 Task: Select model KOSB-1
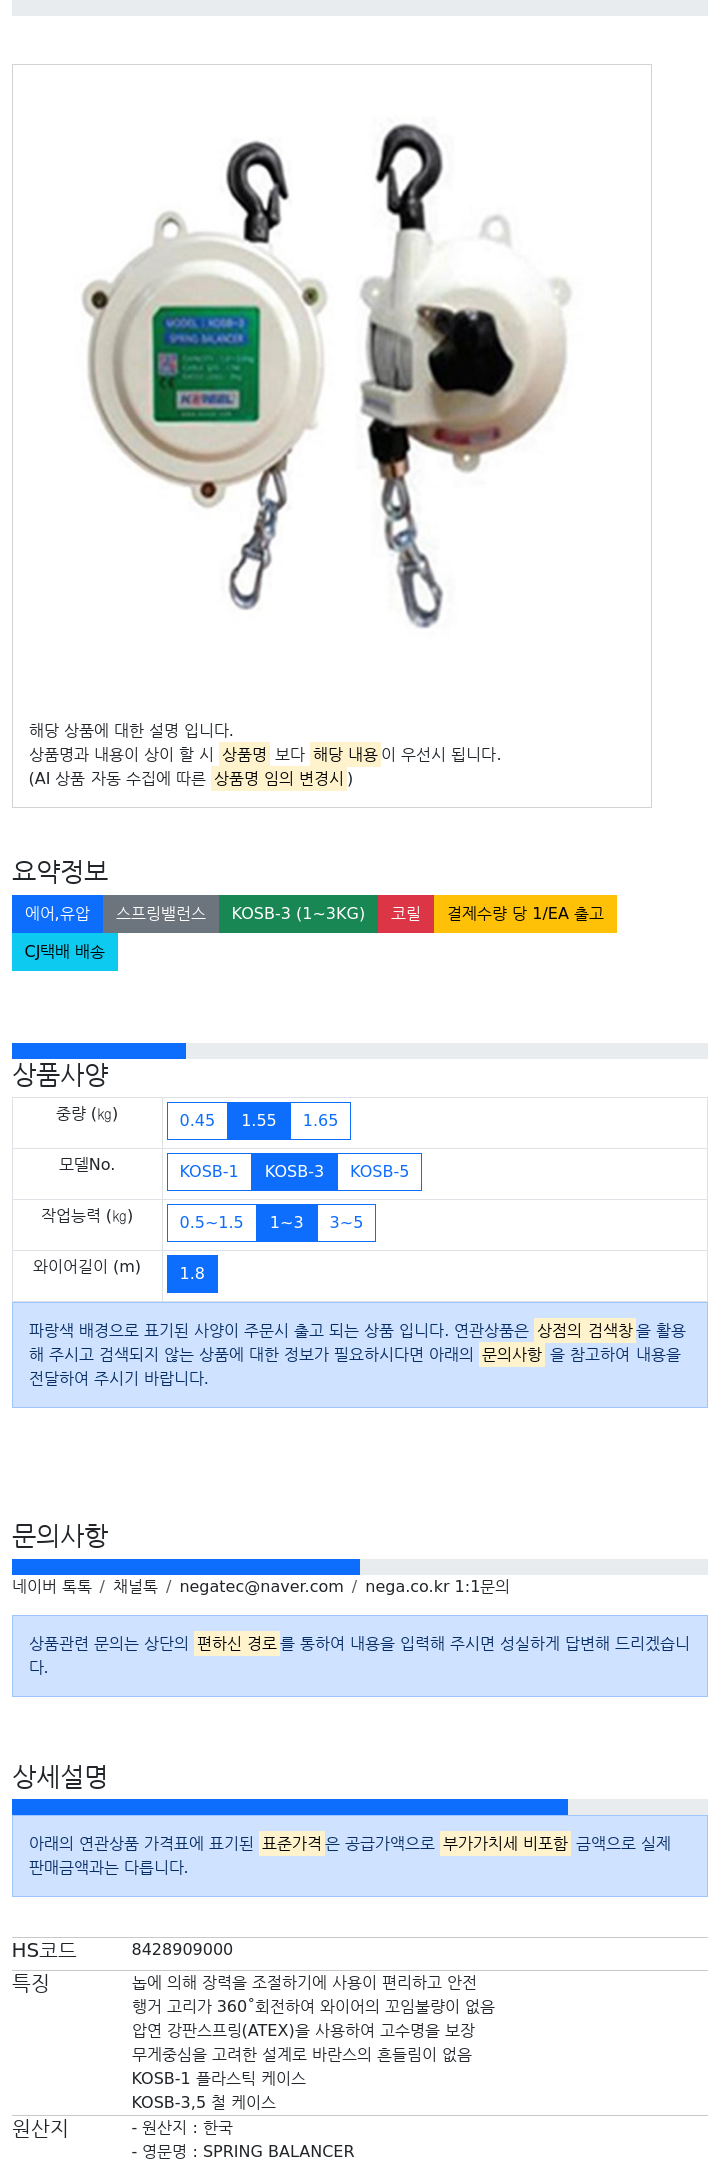click(209, 1171)
